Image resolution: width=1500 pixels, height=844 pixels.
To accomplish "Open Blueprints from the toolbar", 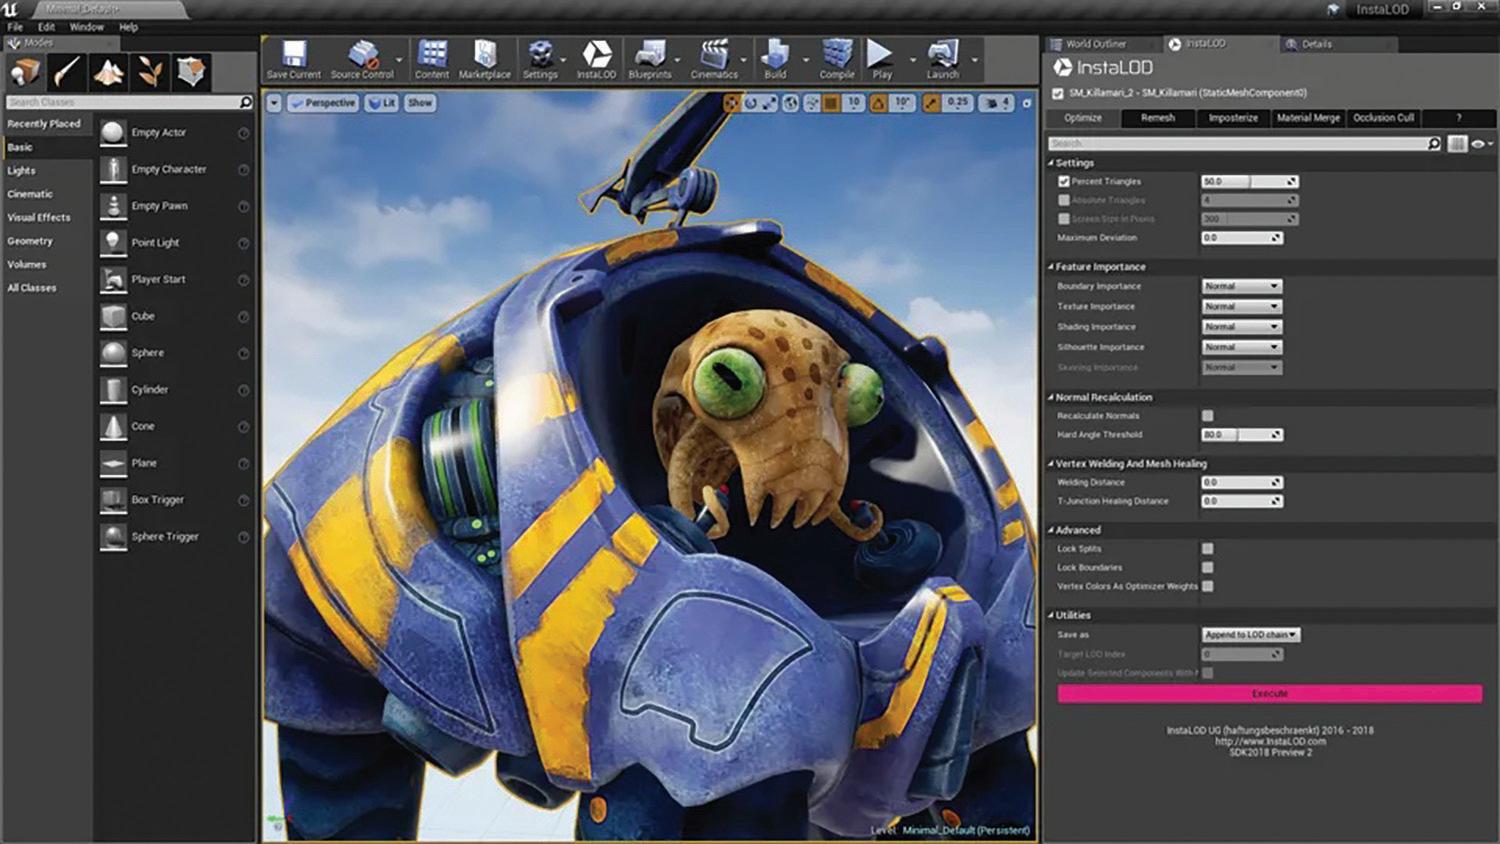I will point(649,59).
